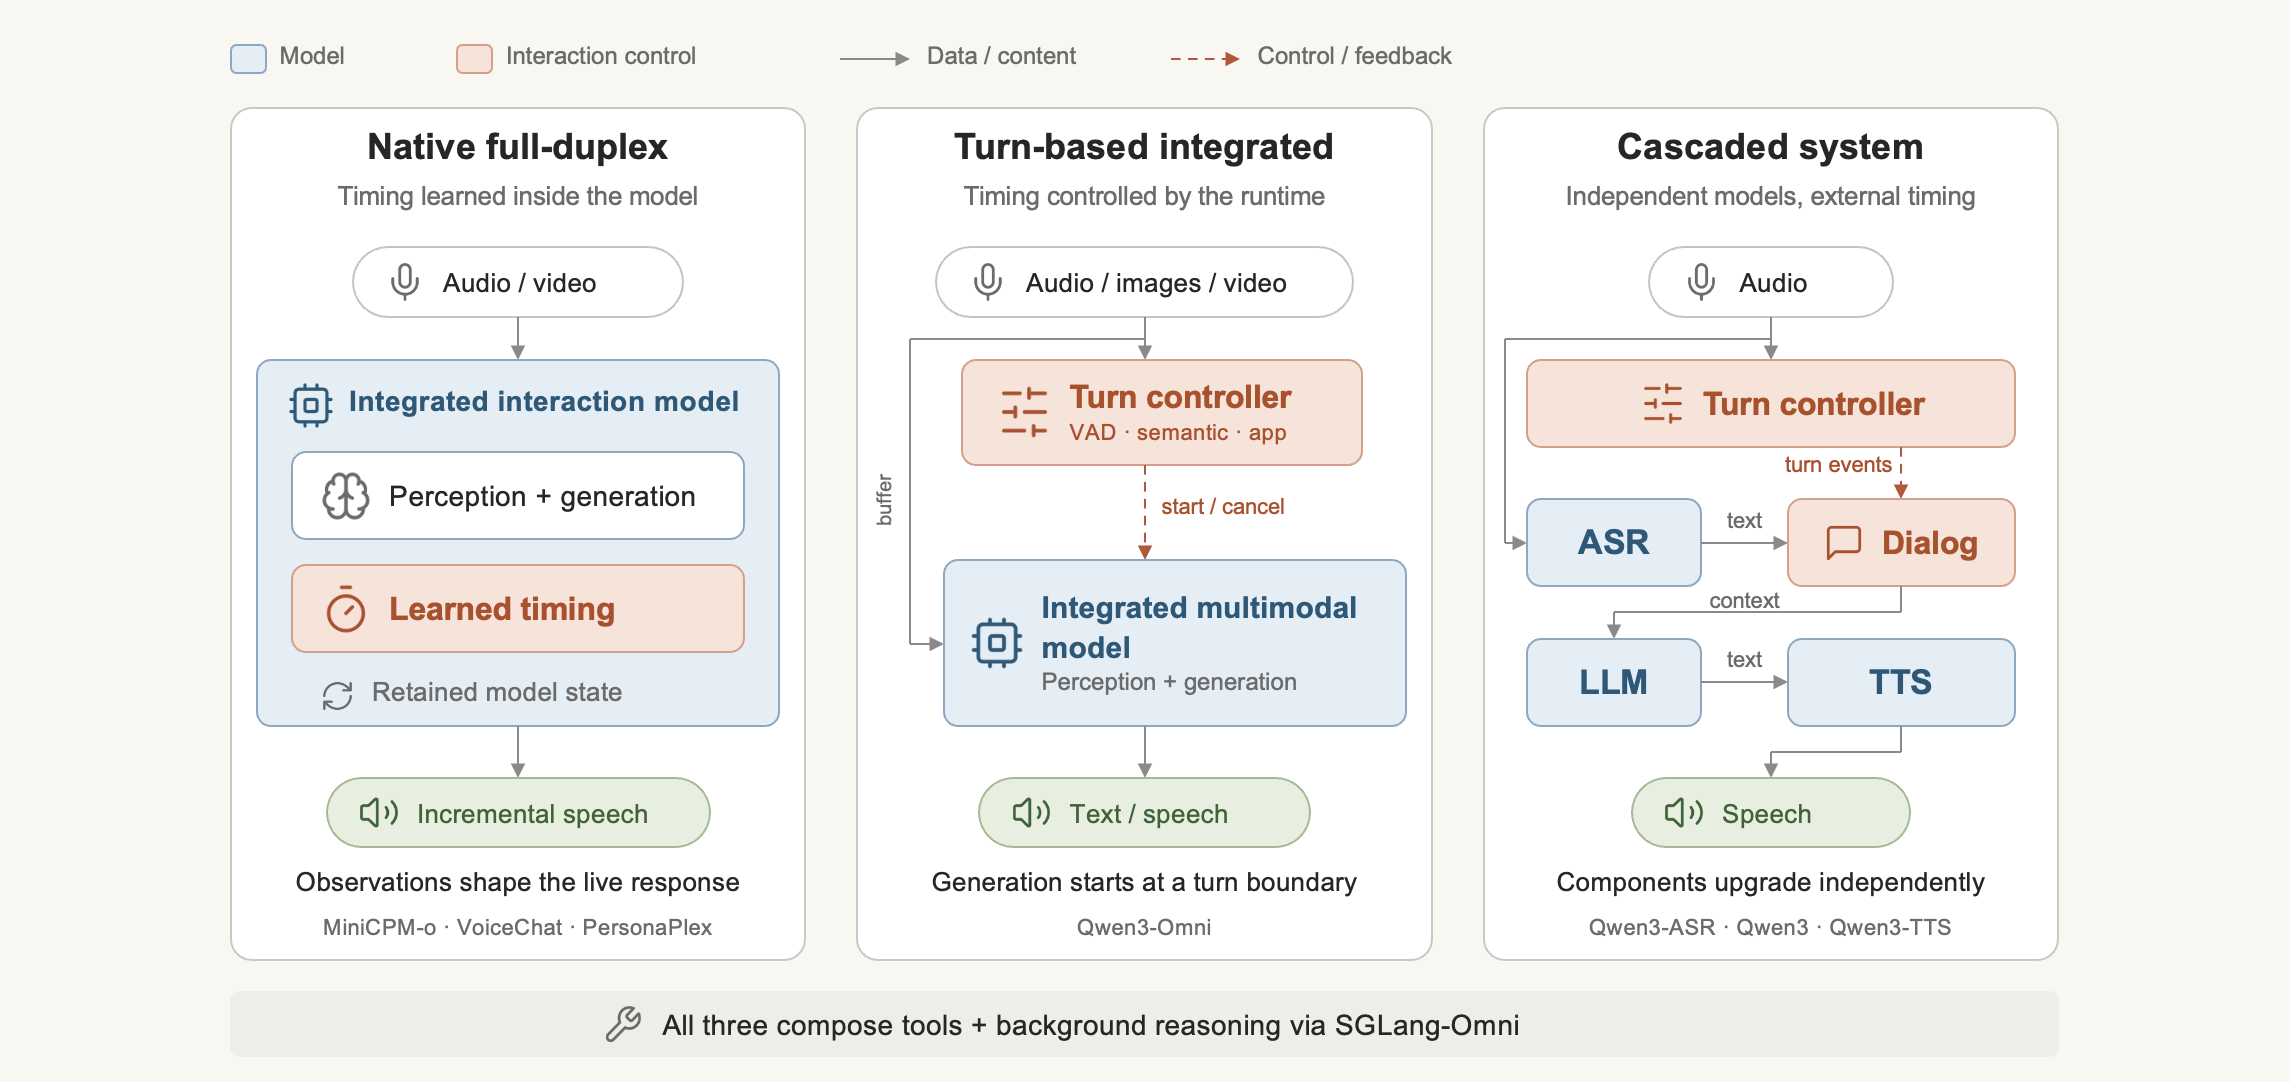Click the speaker icon in the Speech pill
The height and width of the screenshot is (1082, 2290).
(1684, 813)
